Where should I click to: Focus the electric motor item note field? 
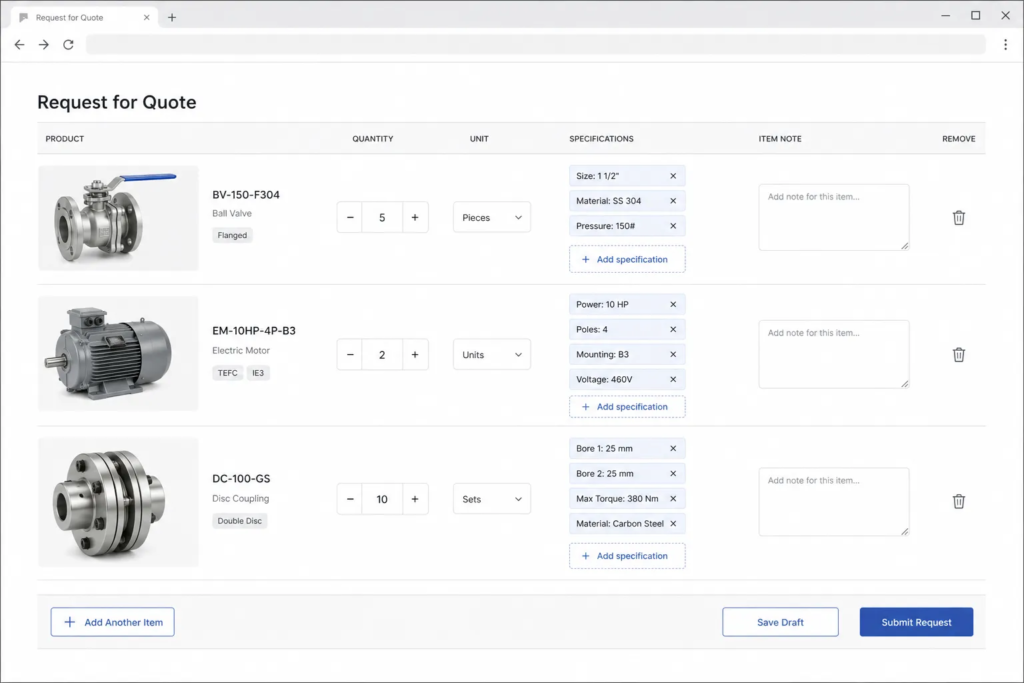coord(834,355)
